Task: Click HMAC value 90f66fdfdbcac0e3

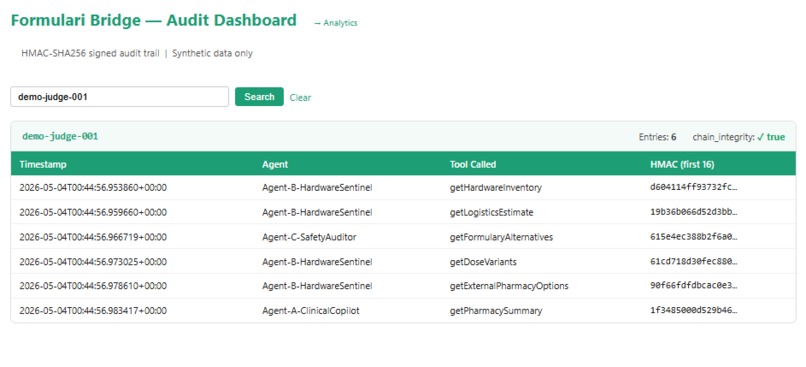Action: coord(694,285)
